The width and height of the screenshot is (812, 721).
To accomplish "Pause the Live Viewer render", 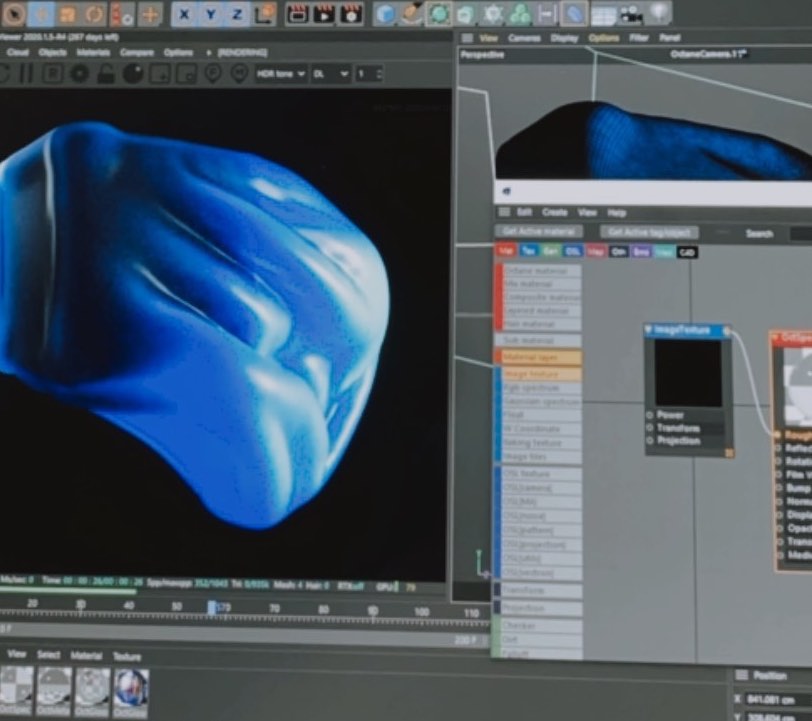I will click(27, 74).
